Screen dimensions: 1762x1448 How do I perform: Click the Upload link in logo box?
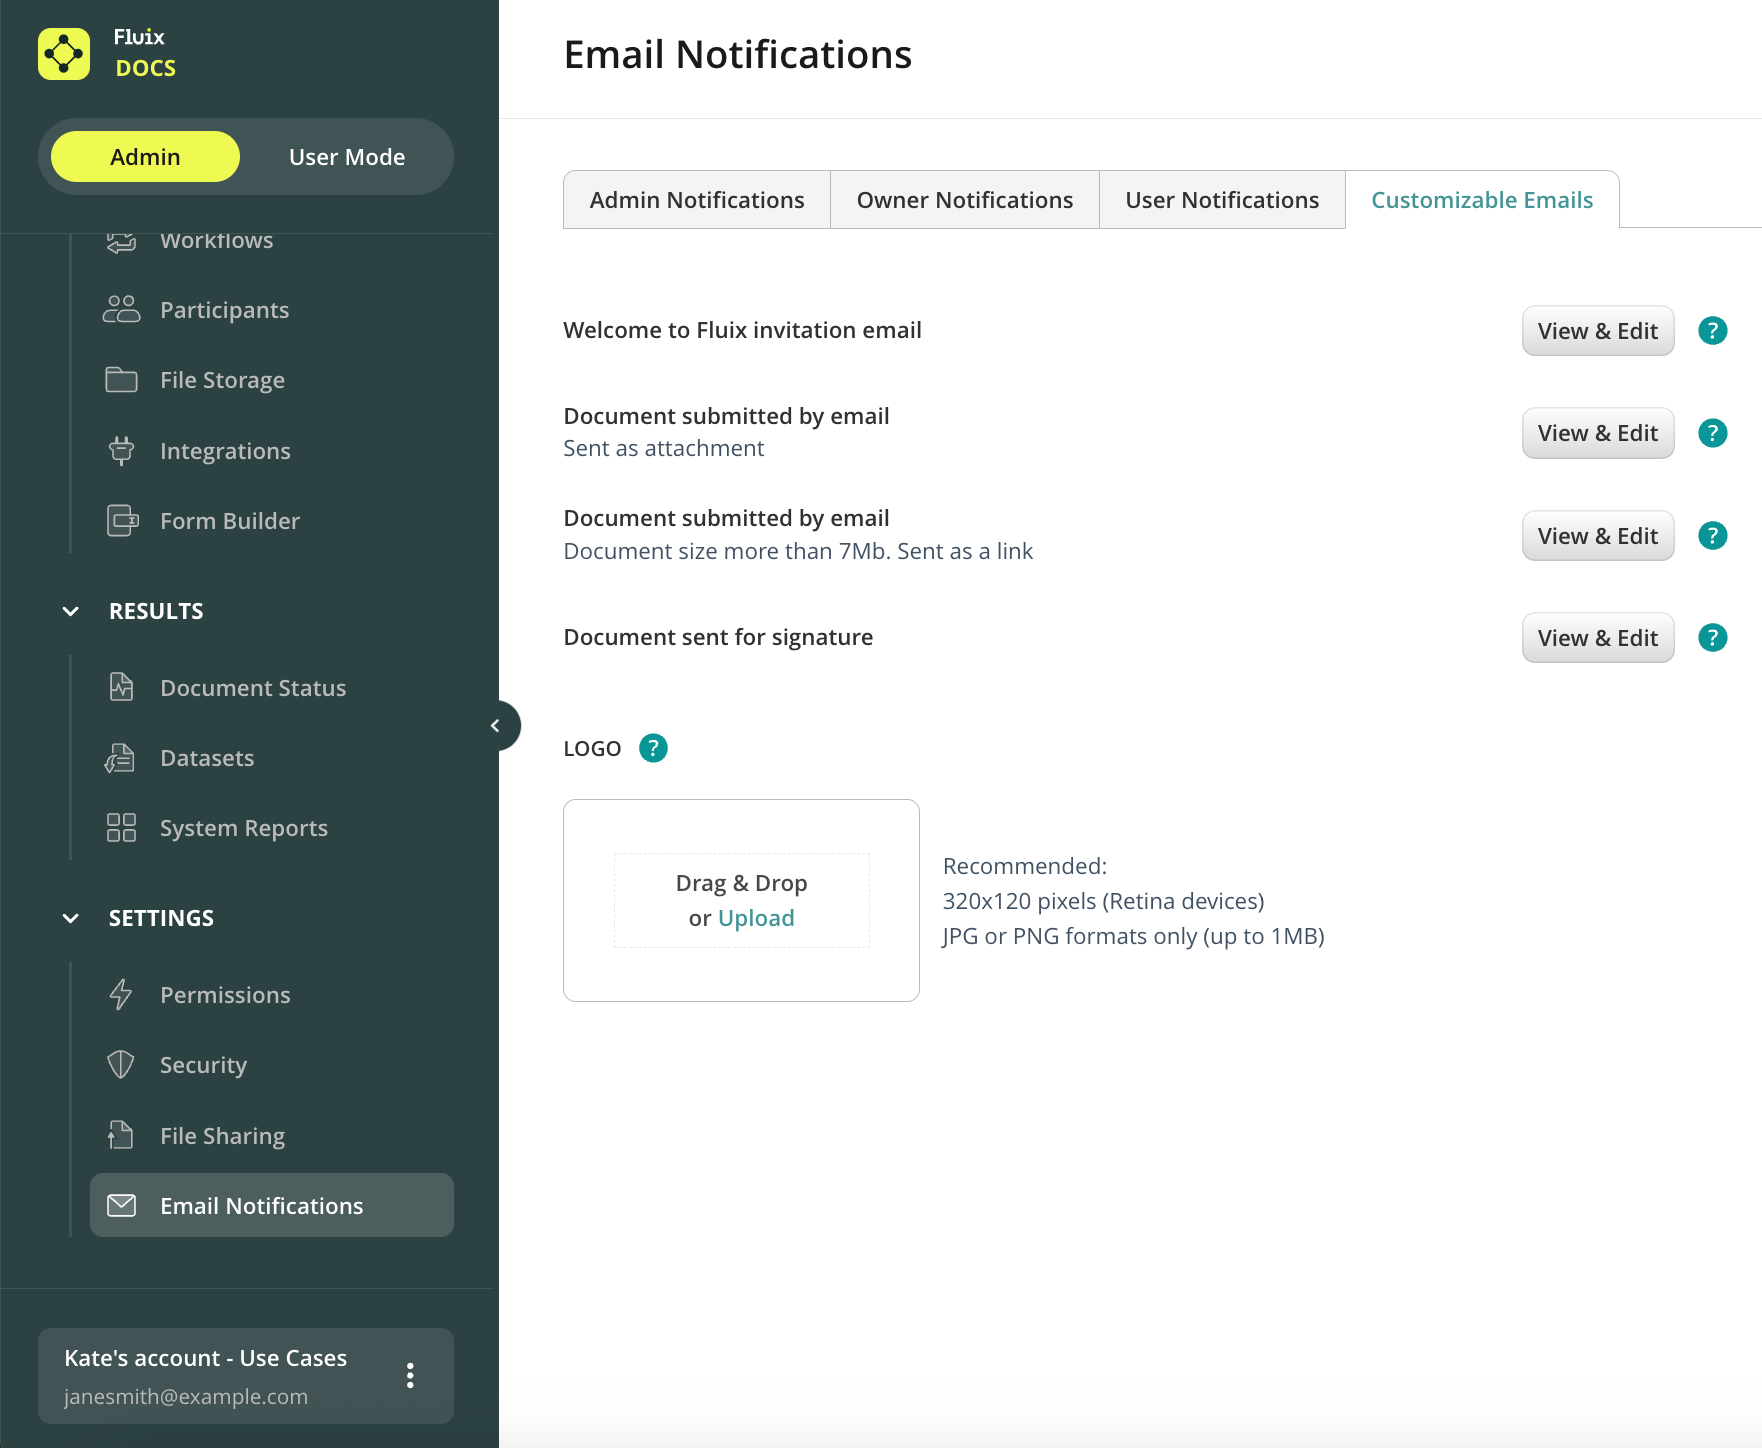pos(756,918)
